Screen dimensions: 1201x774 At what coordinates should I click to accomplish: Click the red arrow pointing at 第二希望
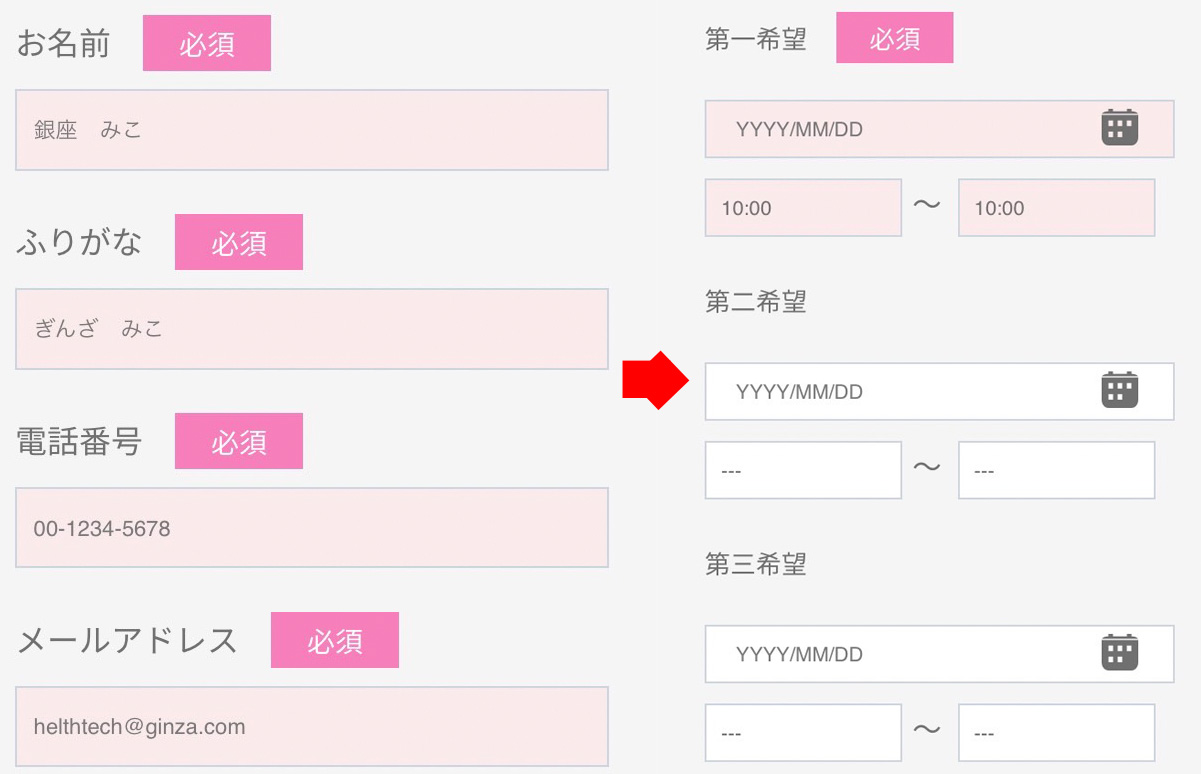(x=656, y=381)
